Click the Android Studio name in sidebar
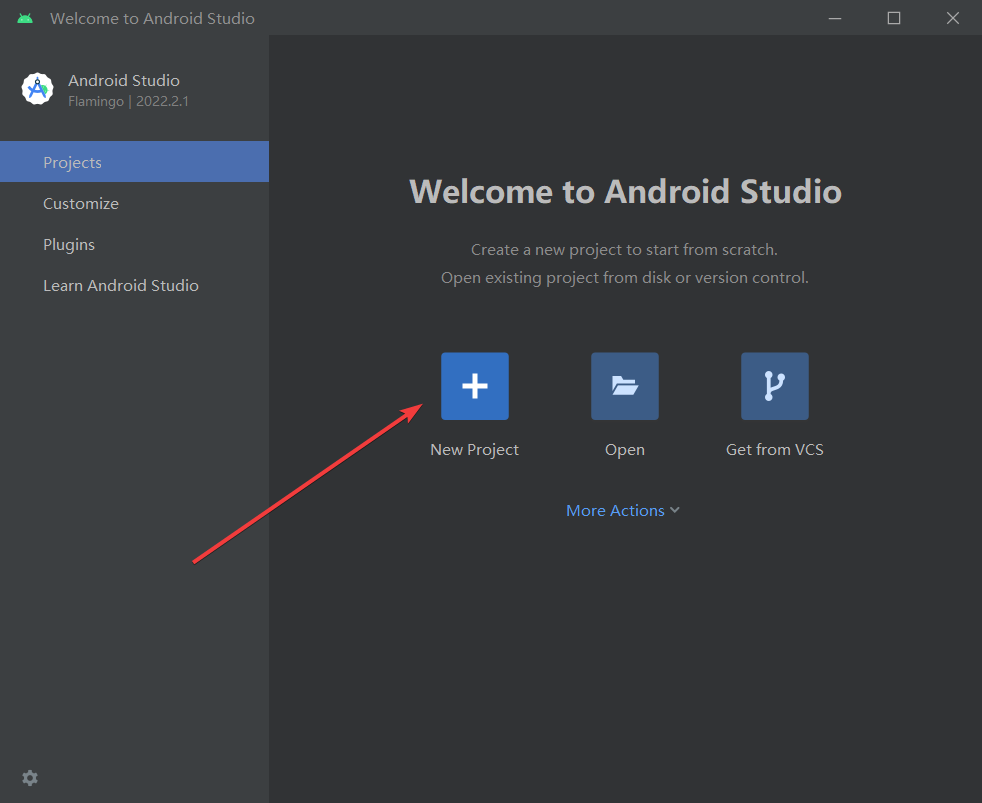 pos(124,80)
